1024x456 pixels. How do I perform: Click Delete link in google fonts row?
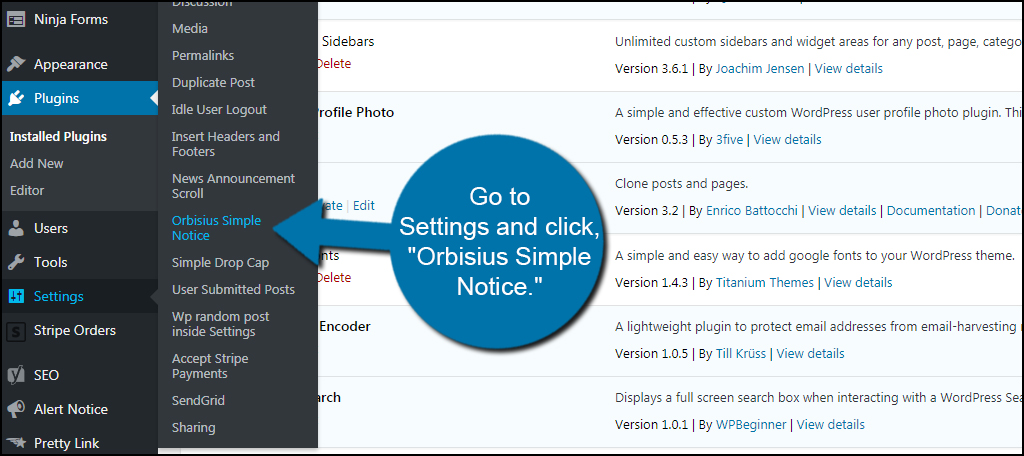tap(334, 278)
